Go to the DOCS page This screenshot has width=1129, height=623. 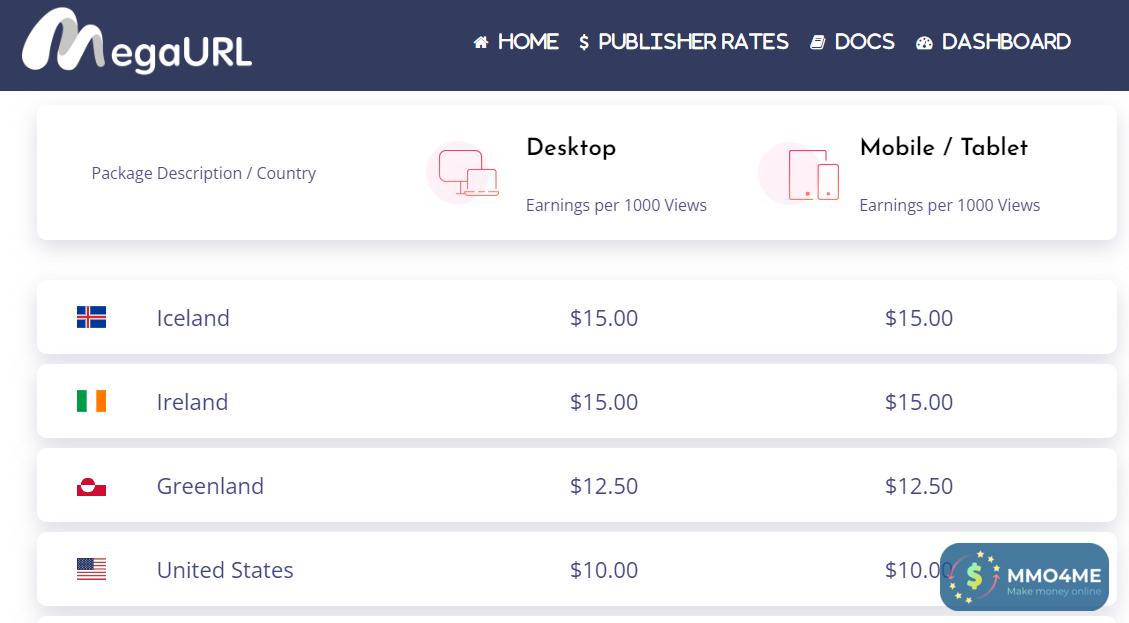(x=853, y=42)
